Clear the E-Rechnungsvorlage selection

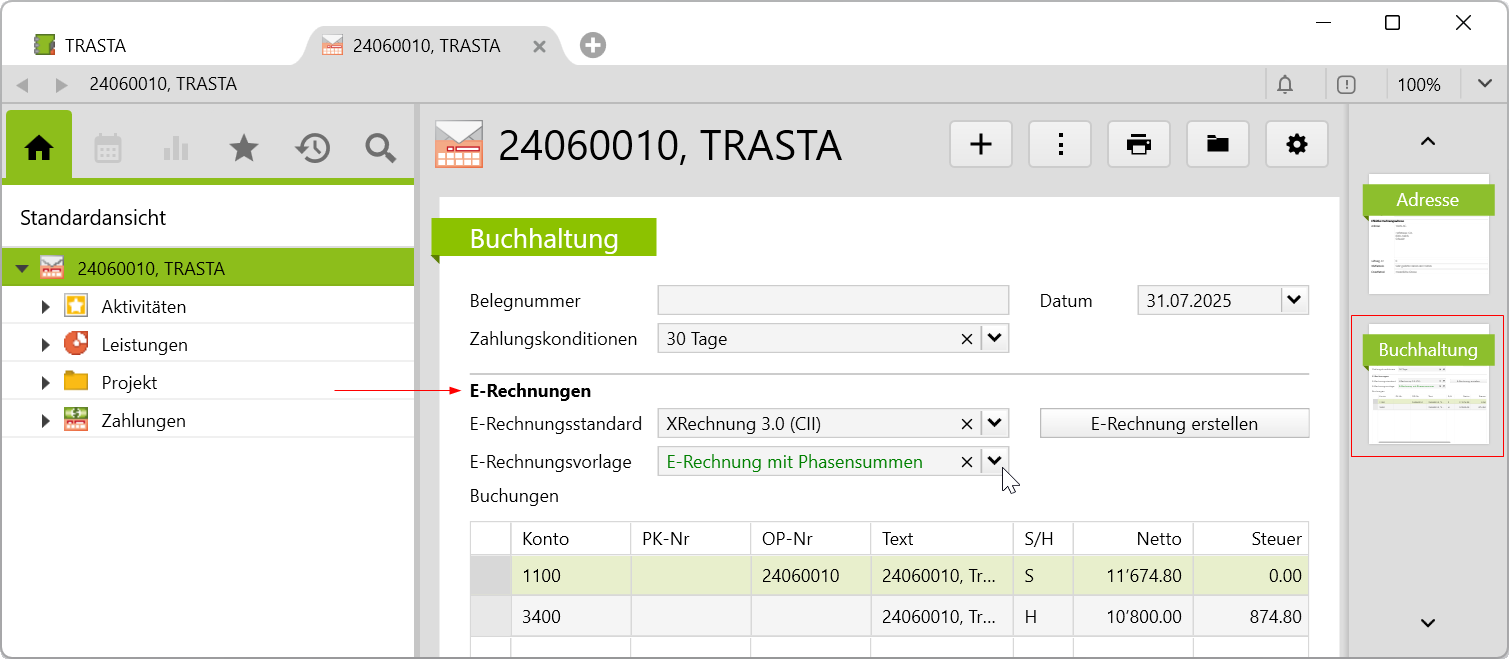[x=967, y=461]
